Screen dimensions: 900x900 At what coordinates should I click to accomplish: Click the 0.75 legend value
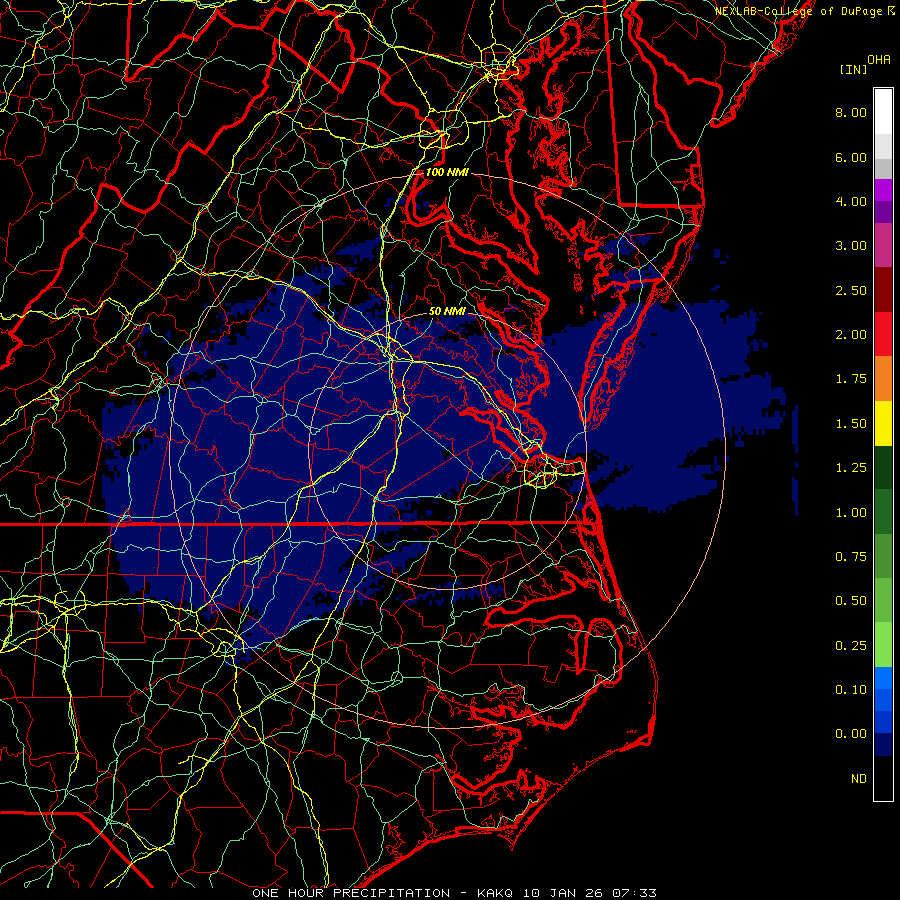[x=851, y=557]
